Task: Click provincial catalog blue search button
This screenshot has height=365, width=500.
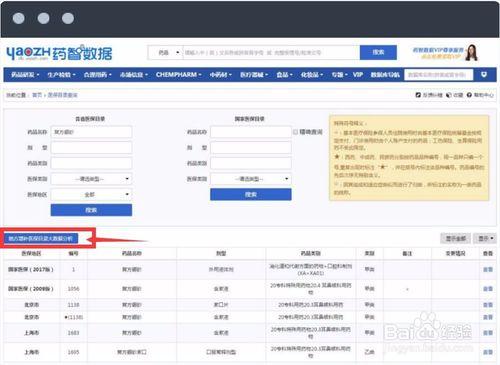Action: point(91,210)
